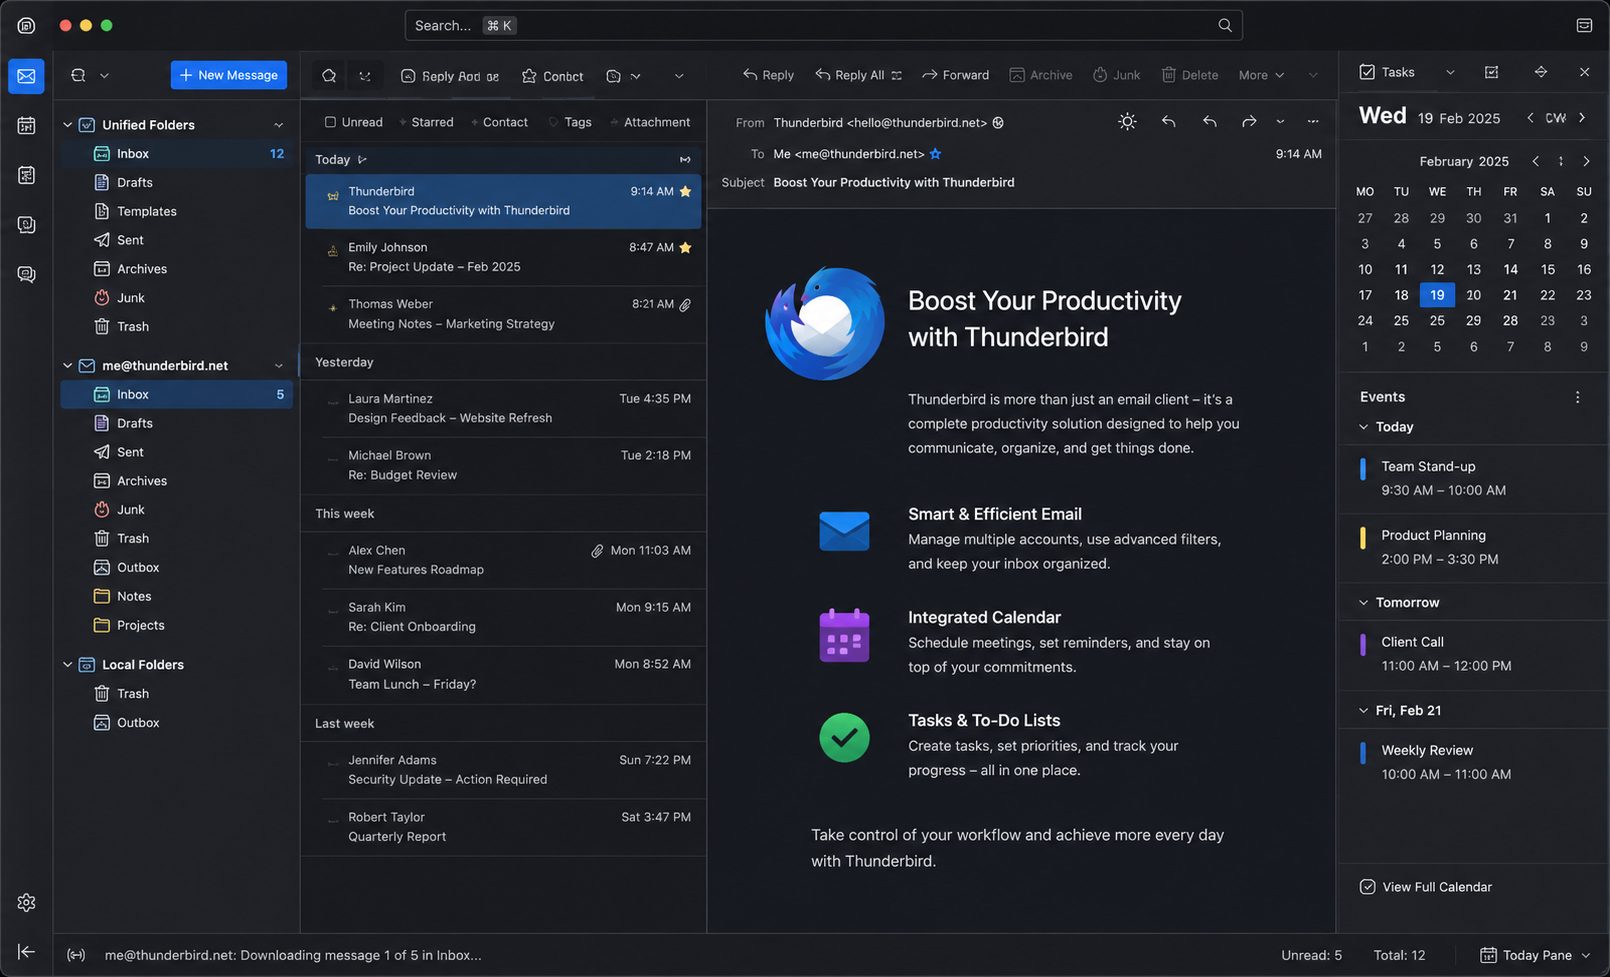Toggle the star beside the Me recipient address
The width and height of the screenshot is (1610, 977).
coord(936,154)
